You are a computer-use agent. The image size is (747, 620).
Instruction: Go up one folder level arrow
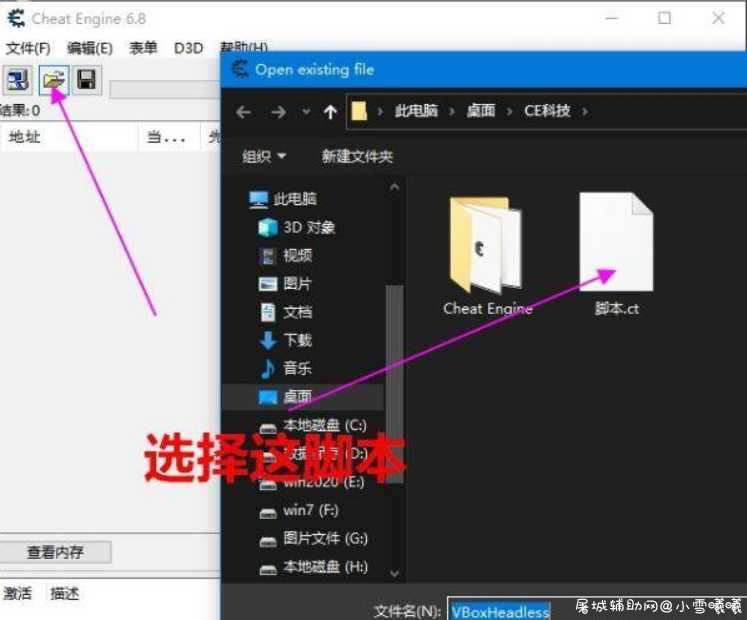(x=330, y=112)
